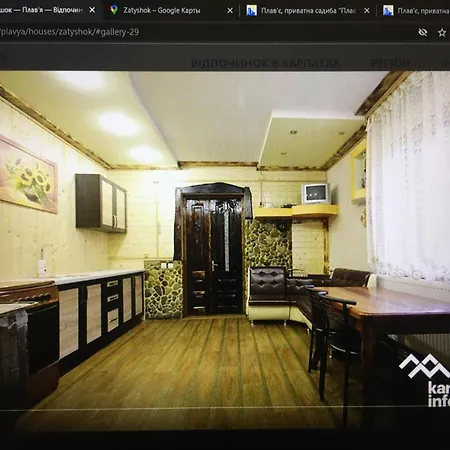The height and width of the screenshot is (450, 450).
Task: Close the Плав'є, приватна садиба tab
Action: [x=367, y=11]
